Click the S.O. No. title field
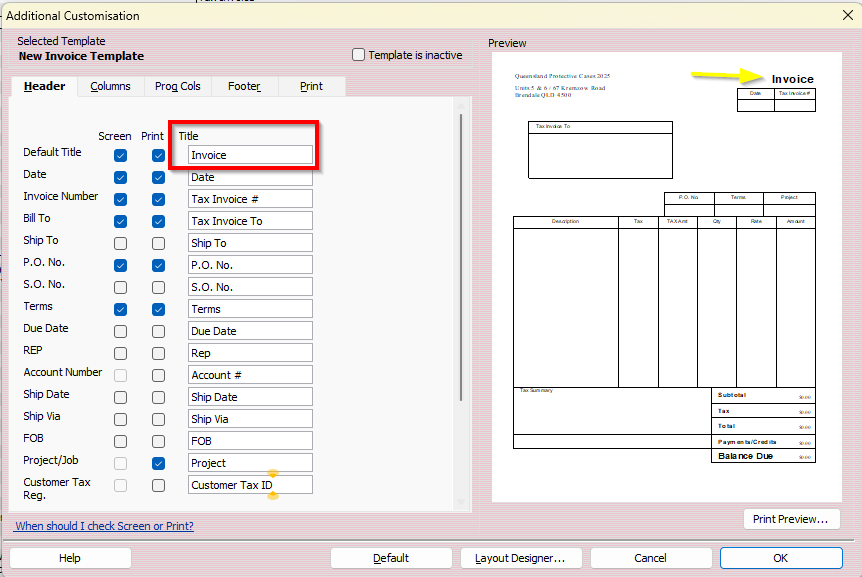Viewport: 862px width, 577px height. pyautogui.click(x=250, y=287)
